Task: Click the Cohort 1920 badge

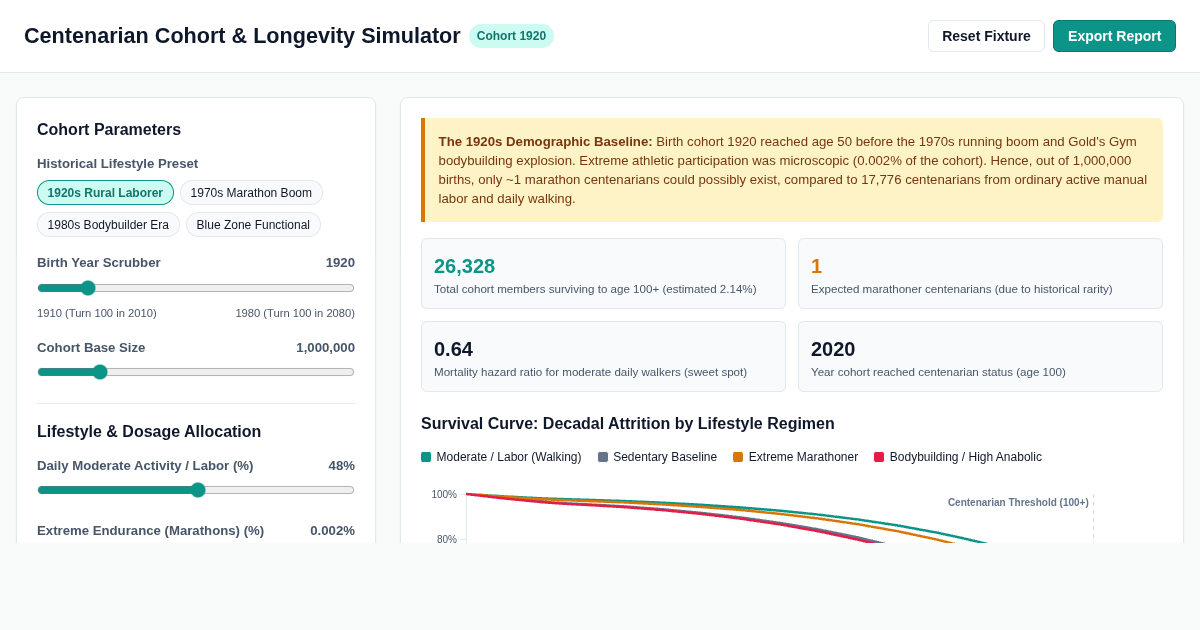Action: 511,36
